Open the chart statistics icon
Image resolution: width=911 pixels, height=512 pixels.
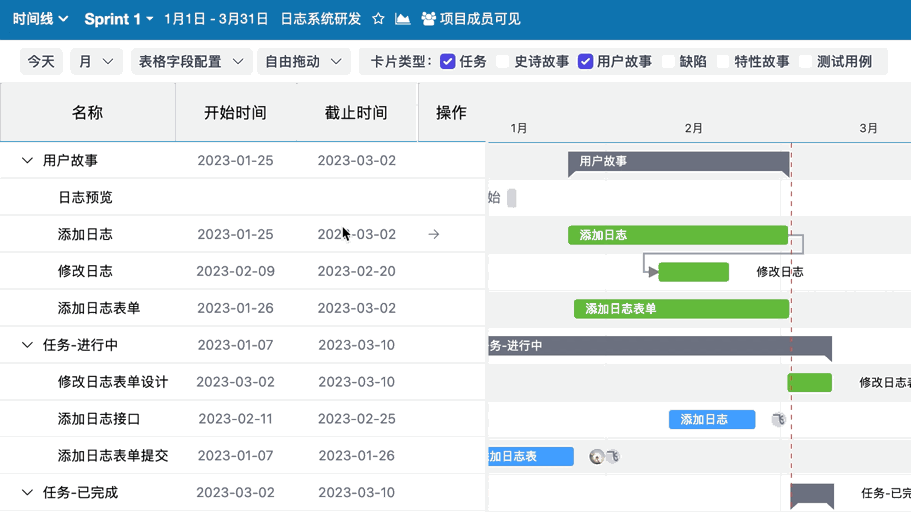click(403, 19)
